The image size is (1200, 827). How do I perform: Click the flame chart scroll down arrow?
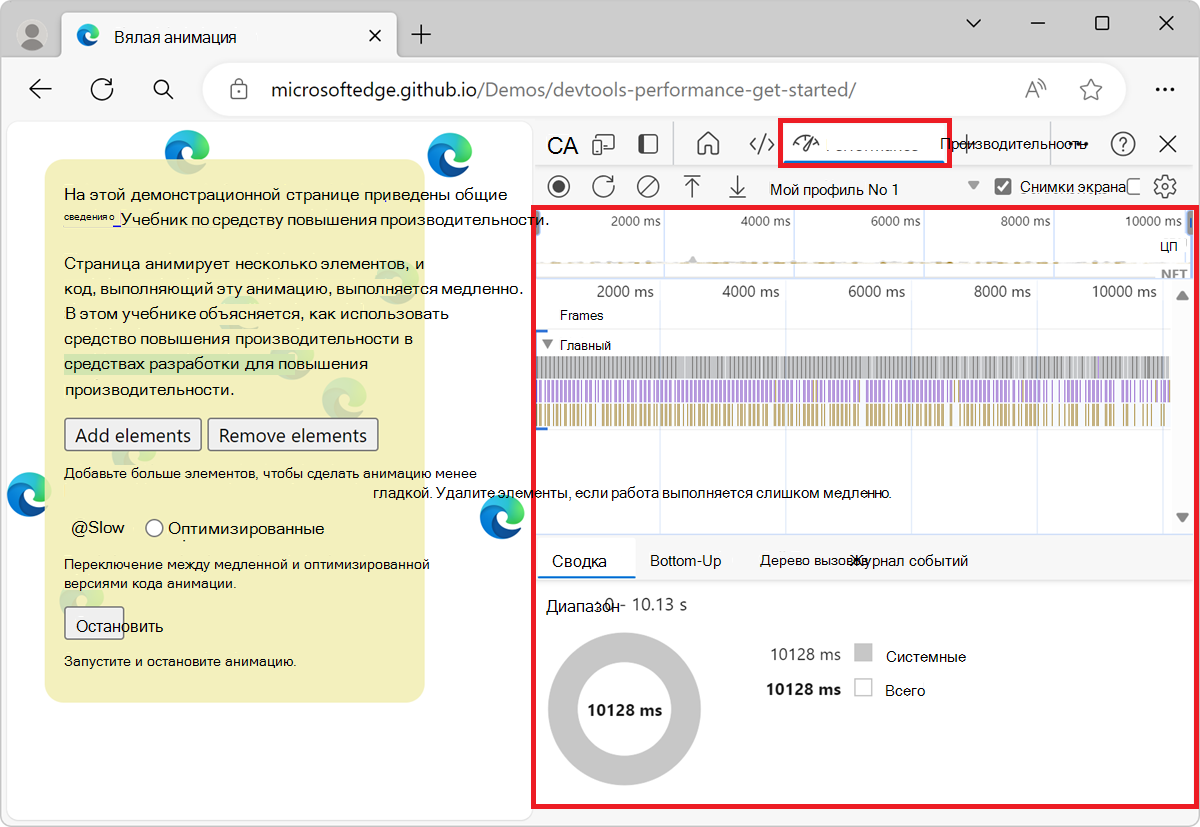pos(1182,517)
